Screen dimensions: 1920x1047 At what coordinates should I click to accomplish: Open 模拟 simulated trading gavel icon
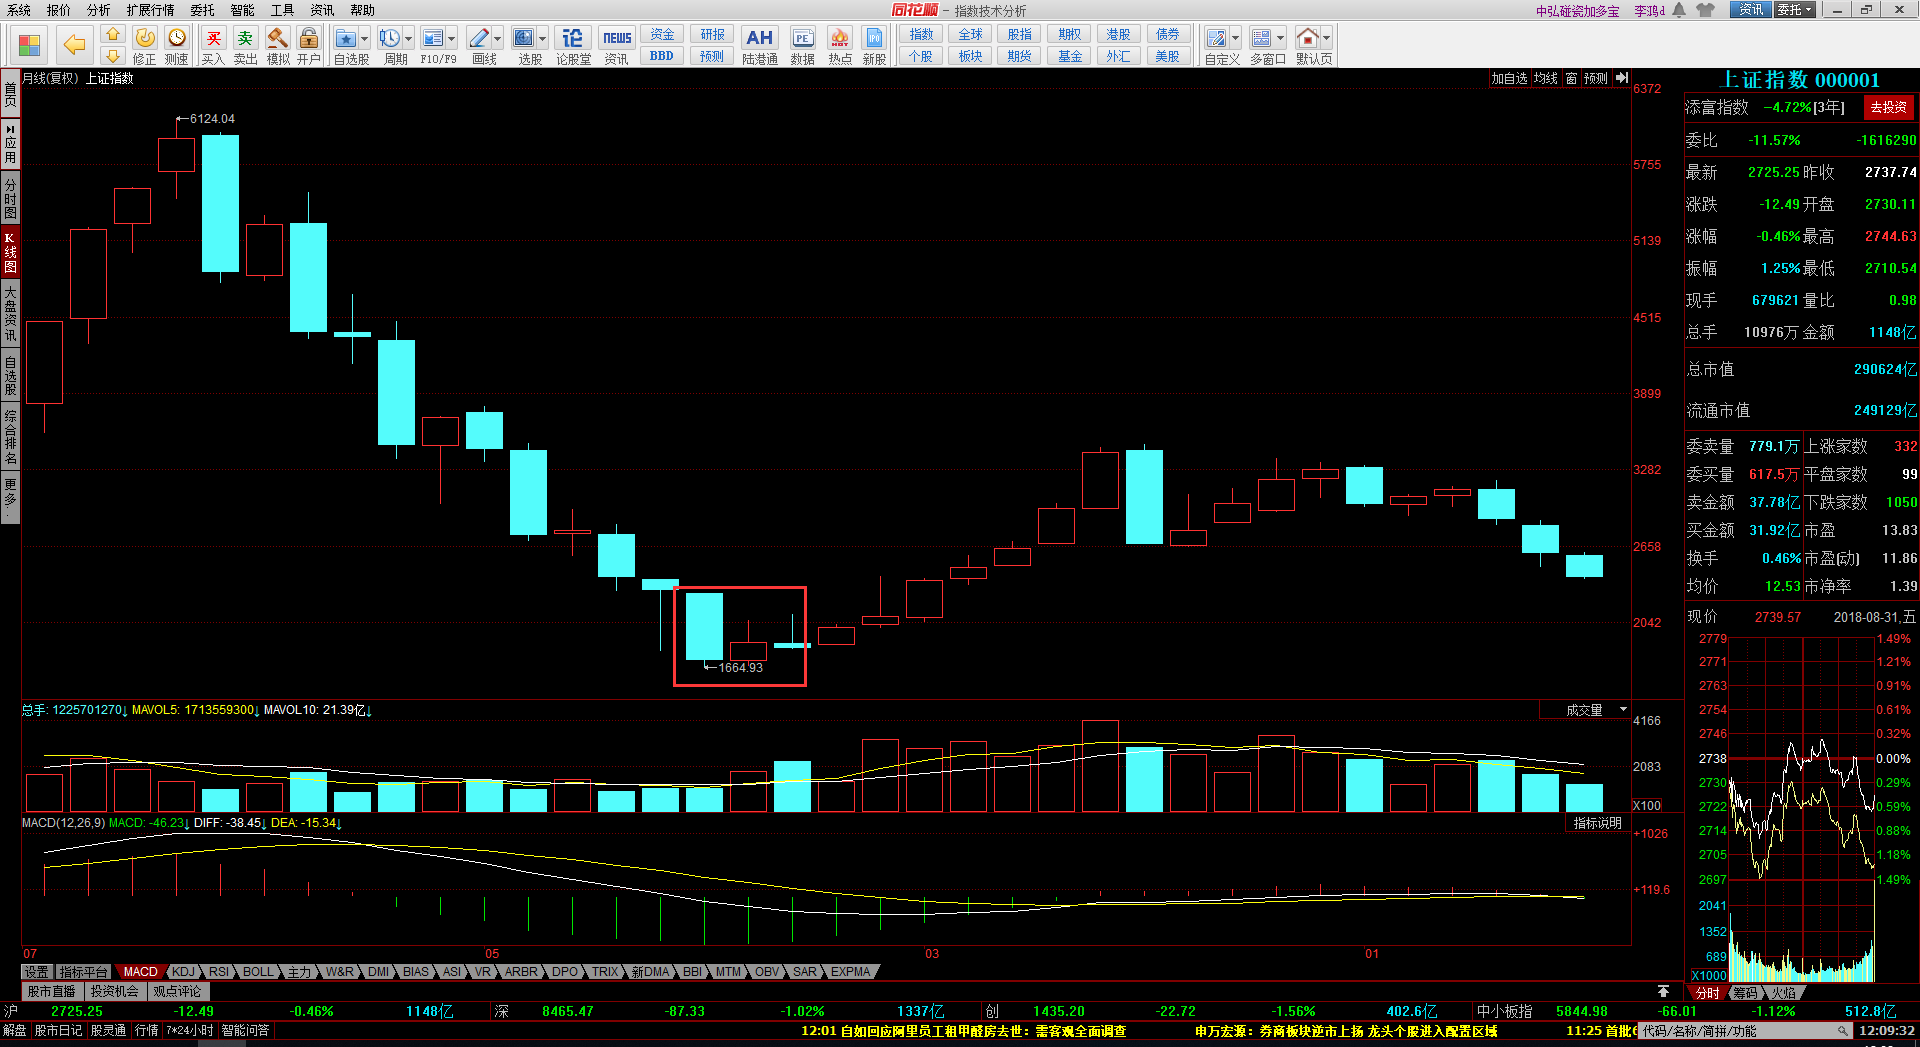coord(278,46)
